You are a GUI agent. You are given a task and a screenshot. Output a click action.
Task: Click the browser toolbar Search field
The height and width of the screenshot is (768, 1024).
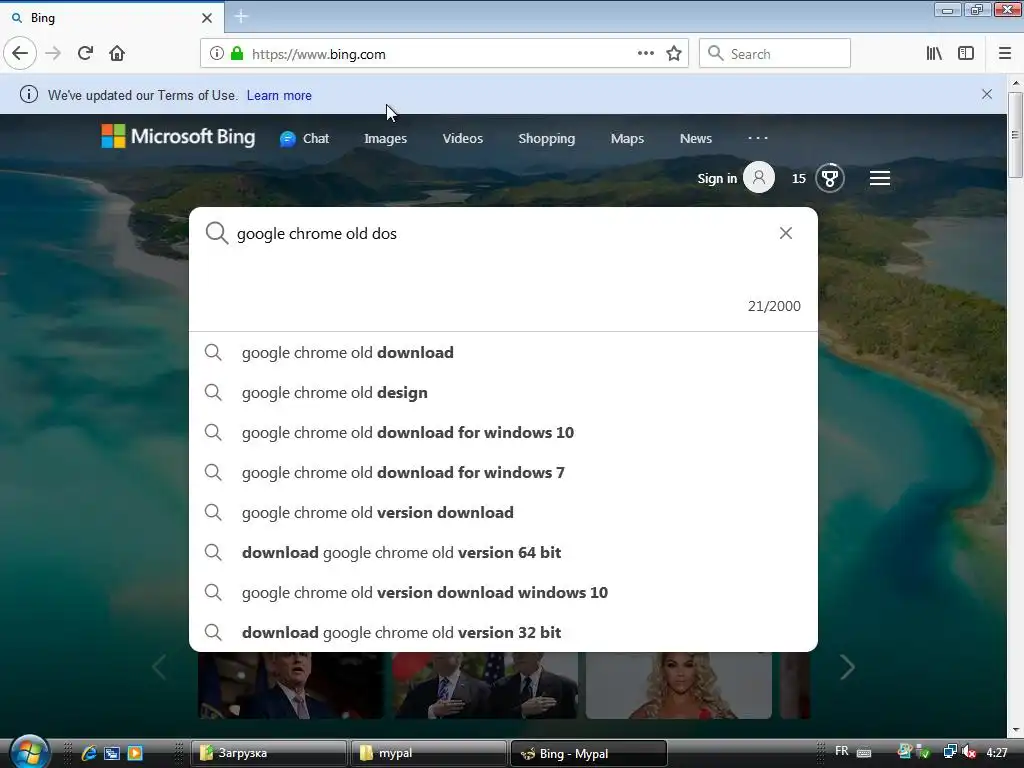click(775, 54)
